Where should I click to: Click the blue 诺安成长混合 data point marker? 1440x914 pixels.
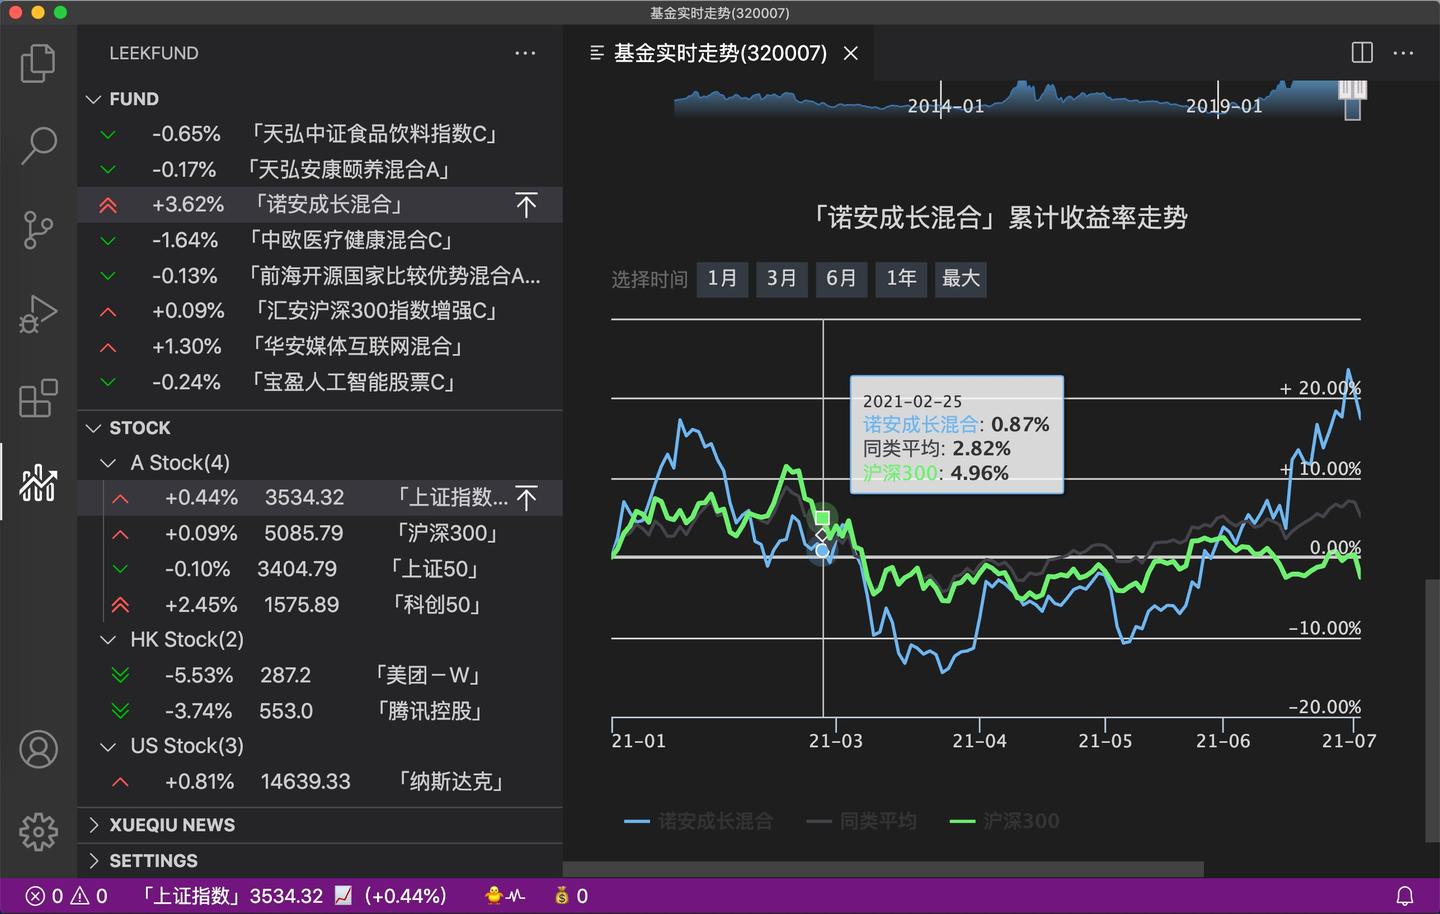pos(822,550)
